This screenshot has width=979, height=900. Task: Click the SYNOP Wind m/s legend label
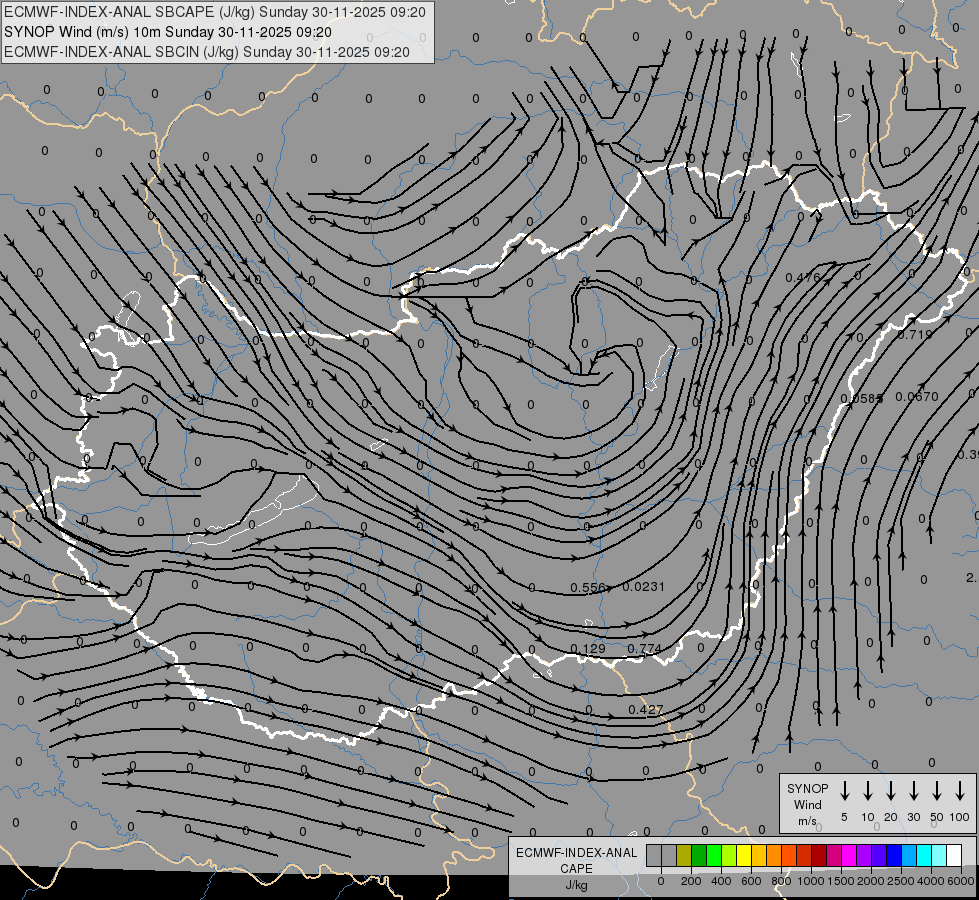click(x=807, y=804)
